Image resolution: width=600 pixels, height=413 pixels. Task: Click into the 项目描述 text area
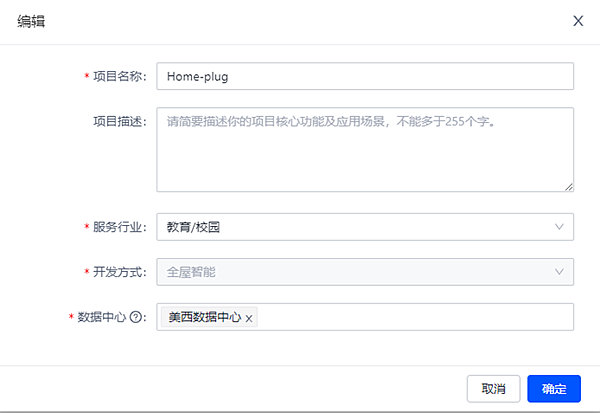[364, 149]
